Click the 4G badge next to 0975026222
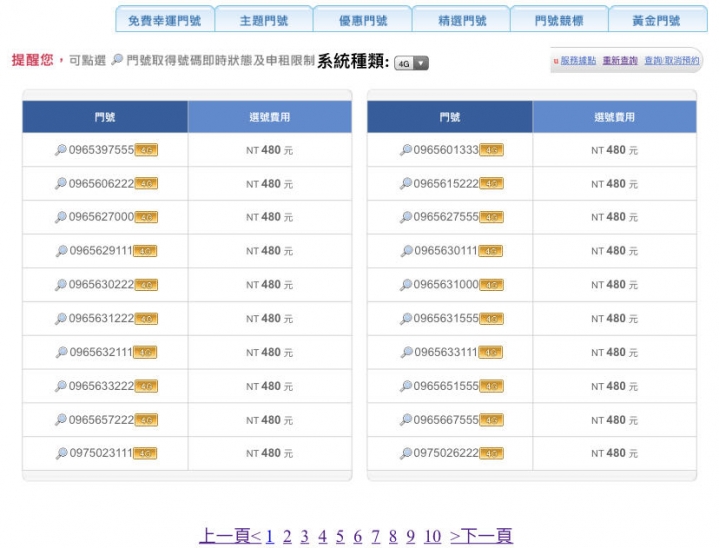 click(x=491, y=454)
